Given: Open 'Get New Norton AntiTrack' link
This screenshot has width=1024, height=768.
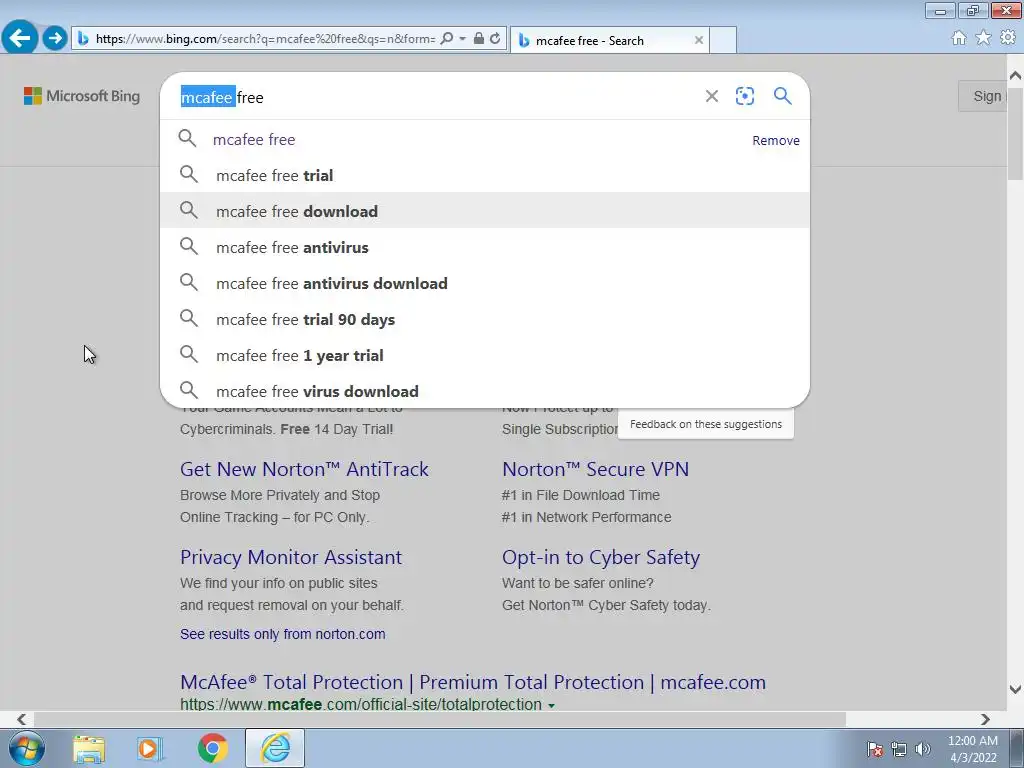Looking at the screenshot, I should pos(304,469).
